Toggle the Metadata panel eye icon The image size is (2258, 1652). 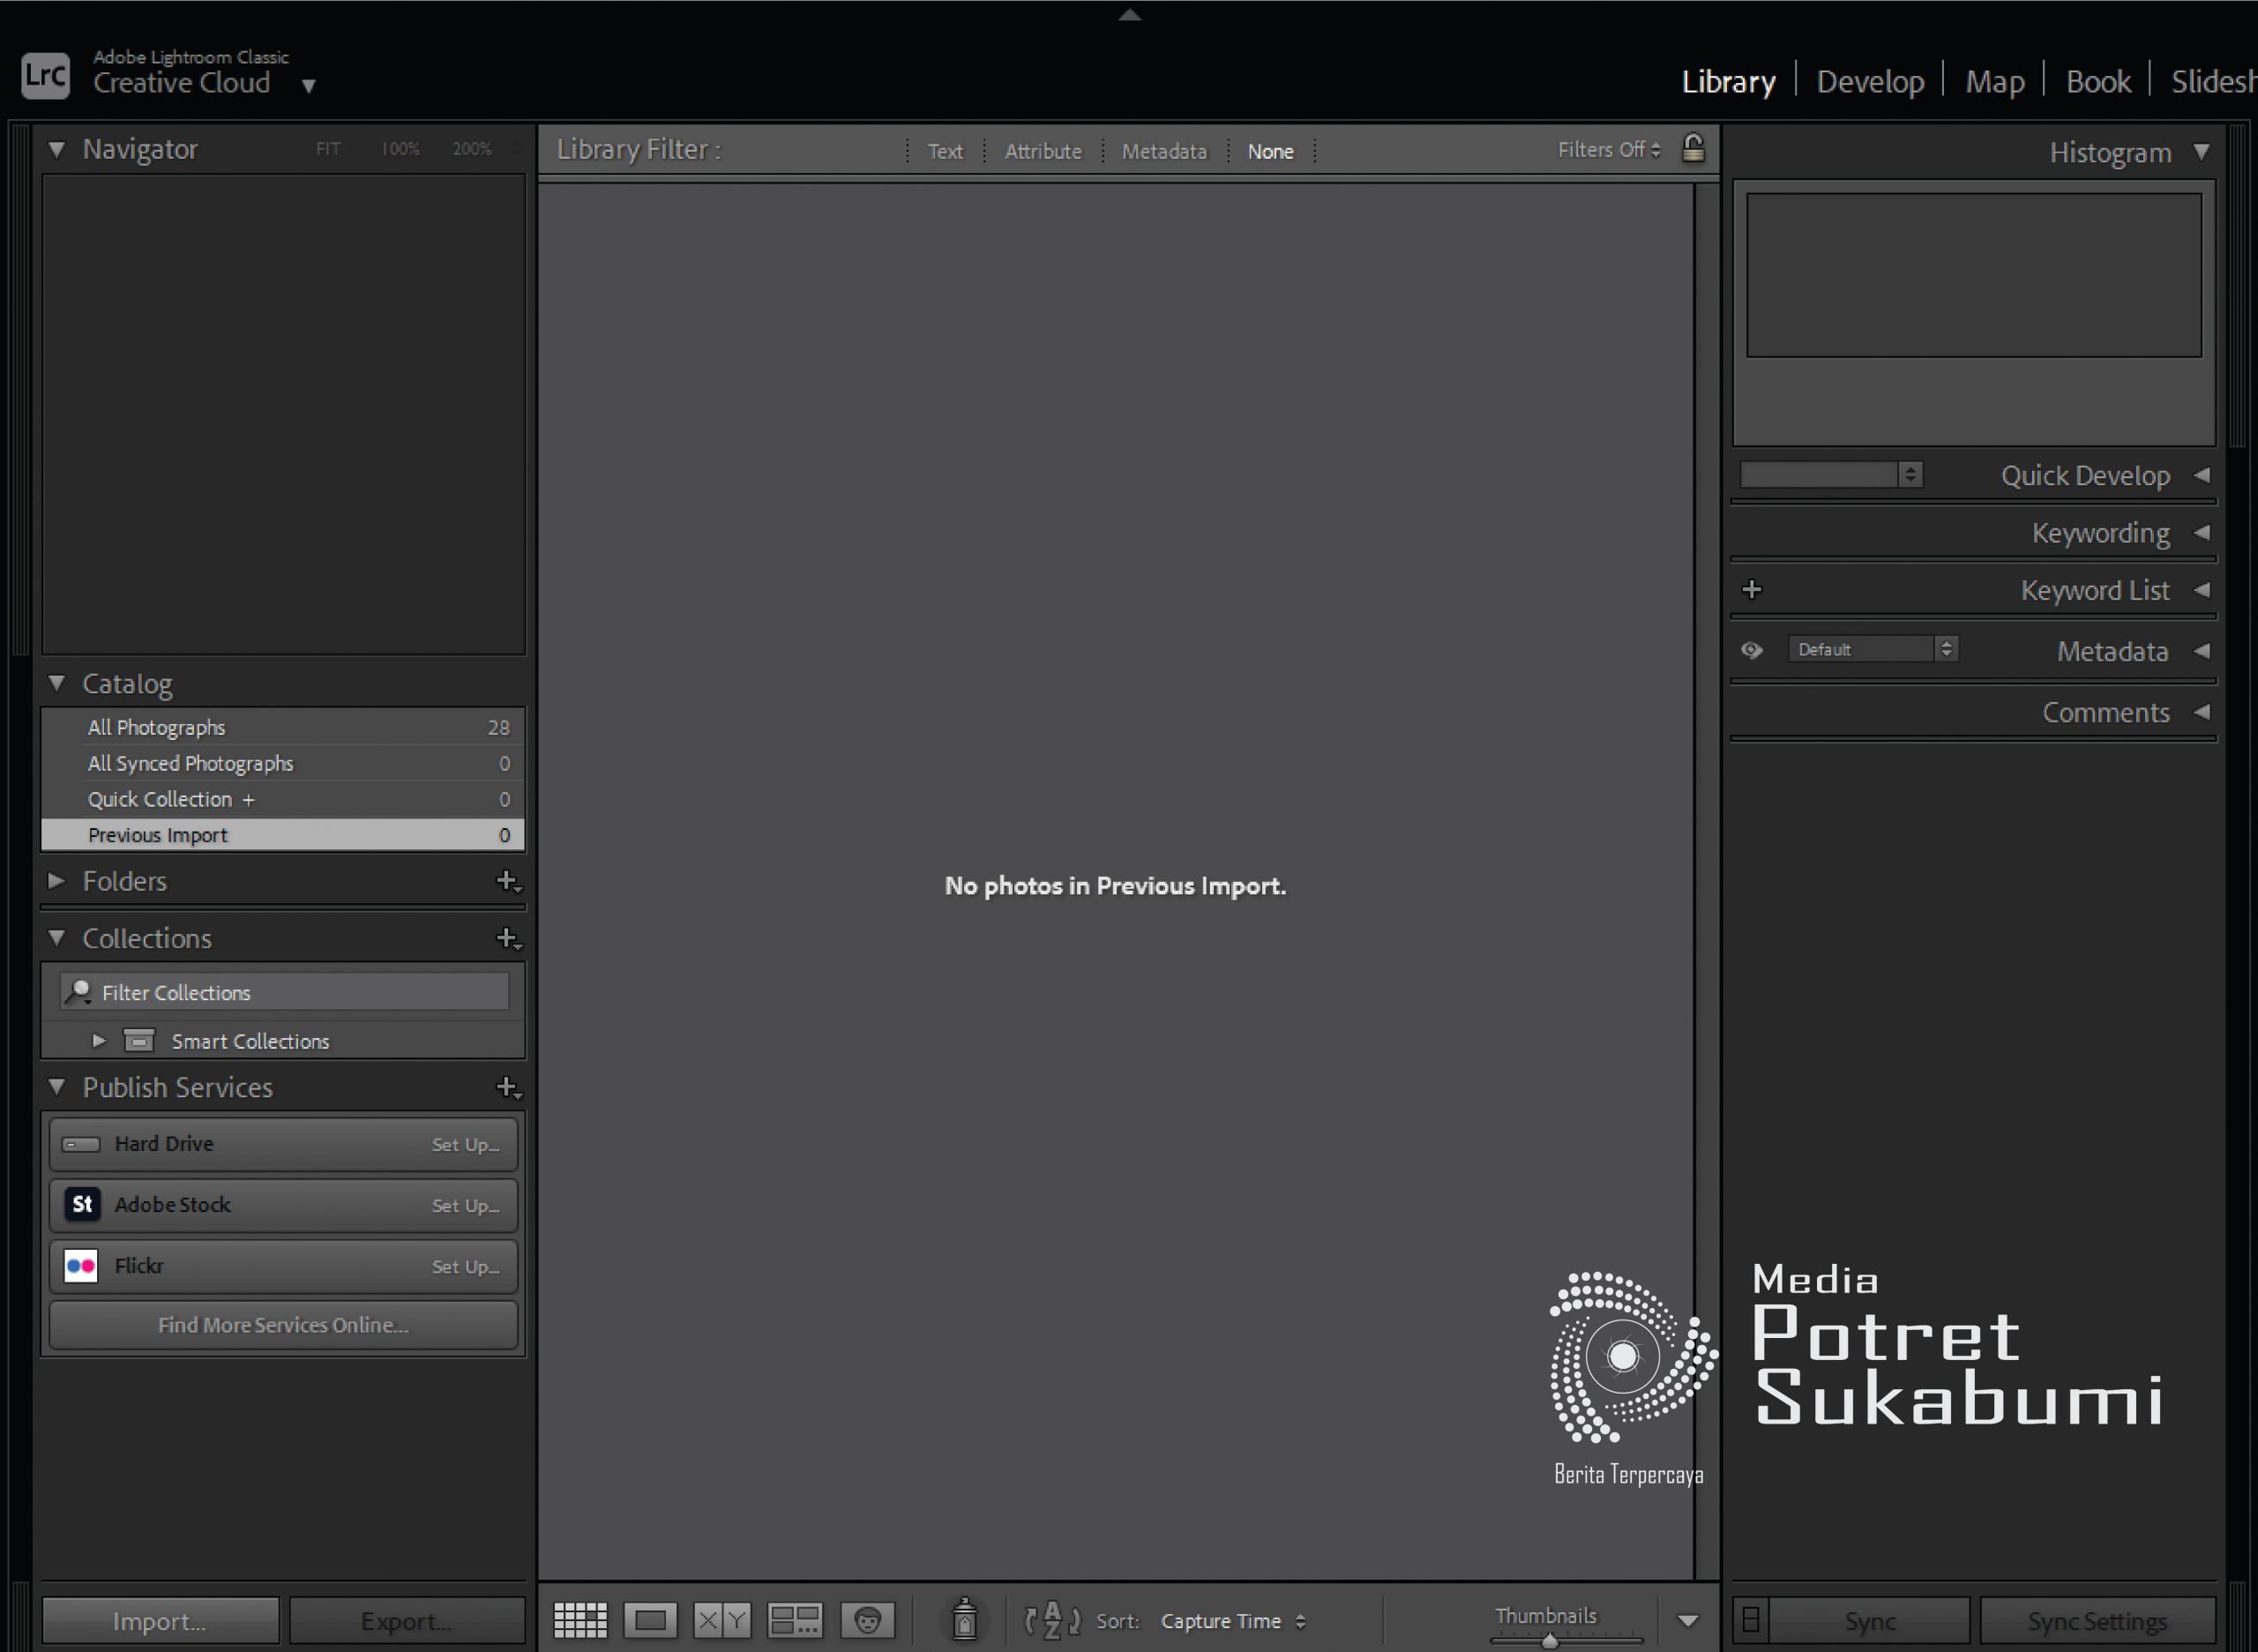point(1751,650)
